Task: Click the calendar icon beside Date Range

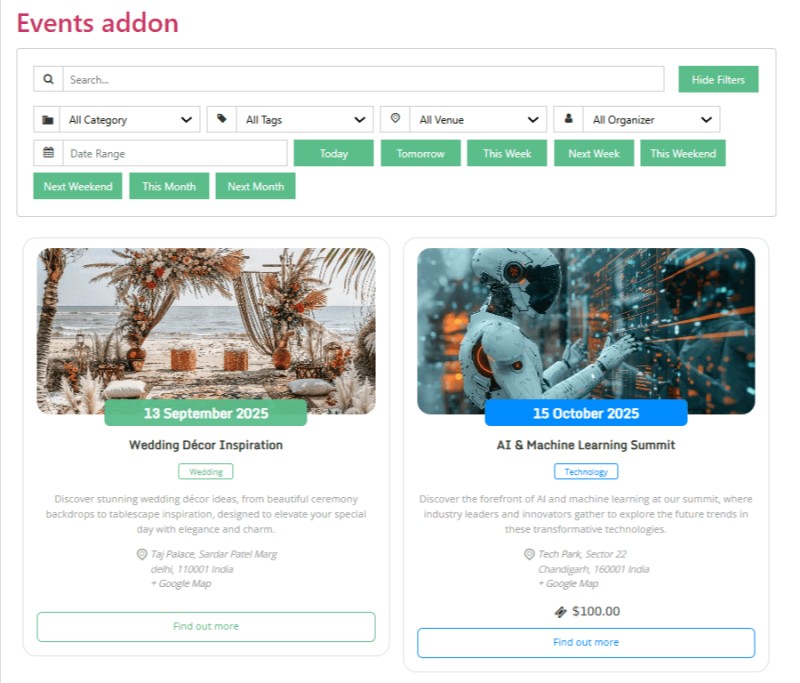Action: 48,153
